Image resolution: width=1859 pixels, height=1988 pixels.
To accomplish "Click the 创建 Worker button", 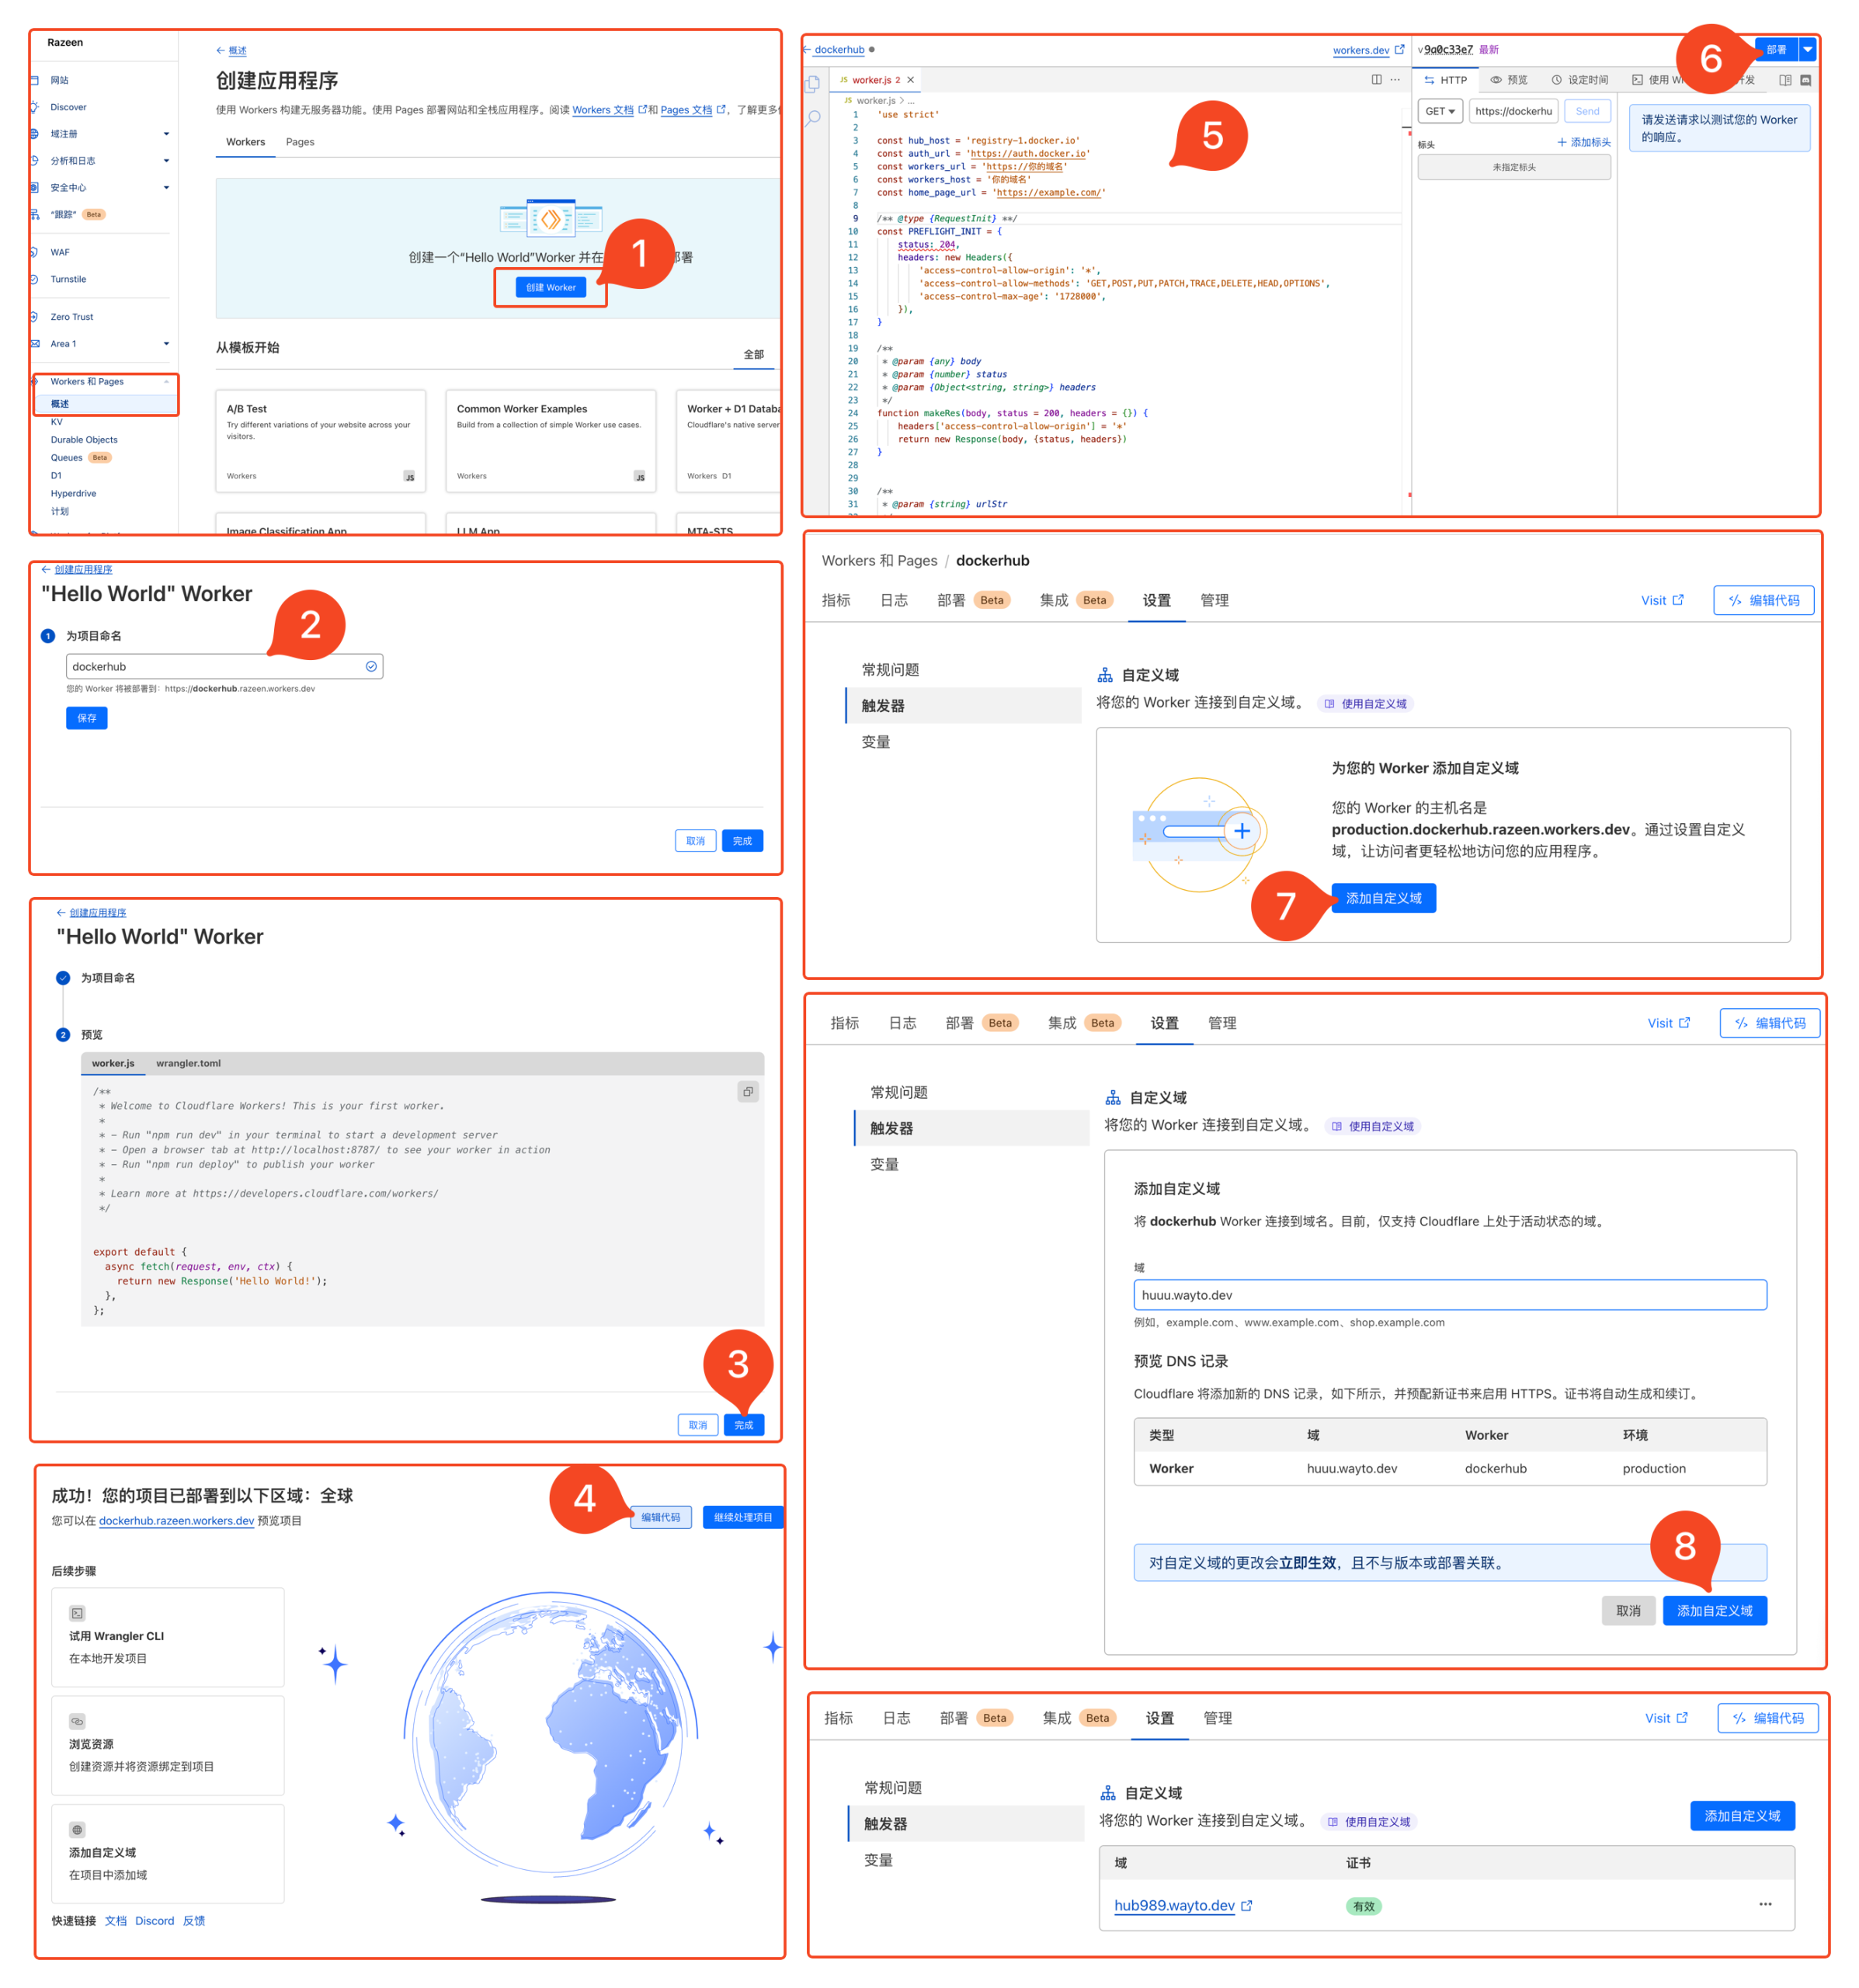I will point(551,288).
